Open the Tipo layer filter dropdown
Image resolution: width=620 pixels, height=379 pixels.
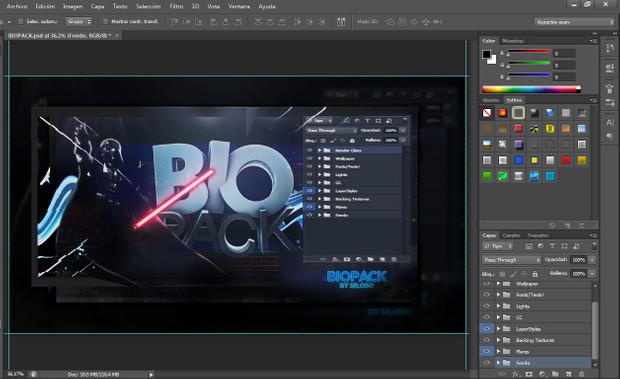(498, 246)
